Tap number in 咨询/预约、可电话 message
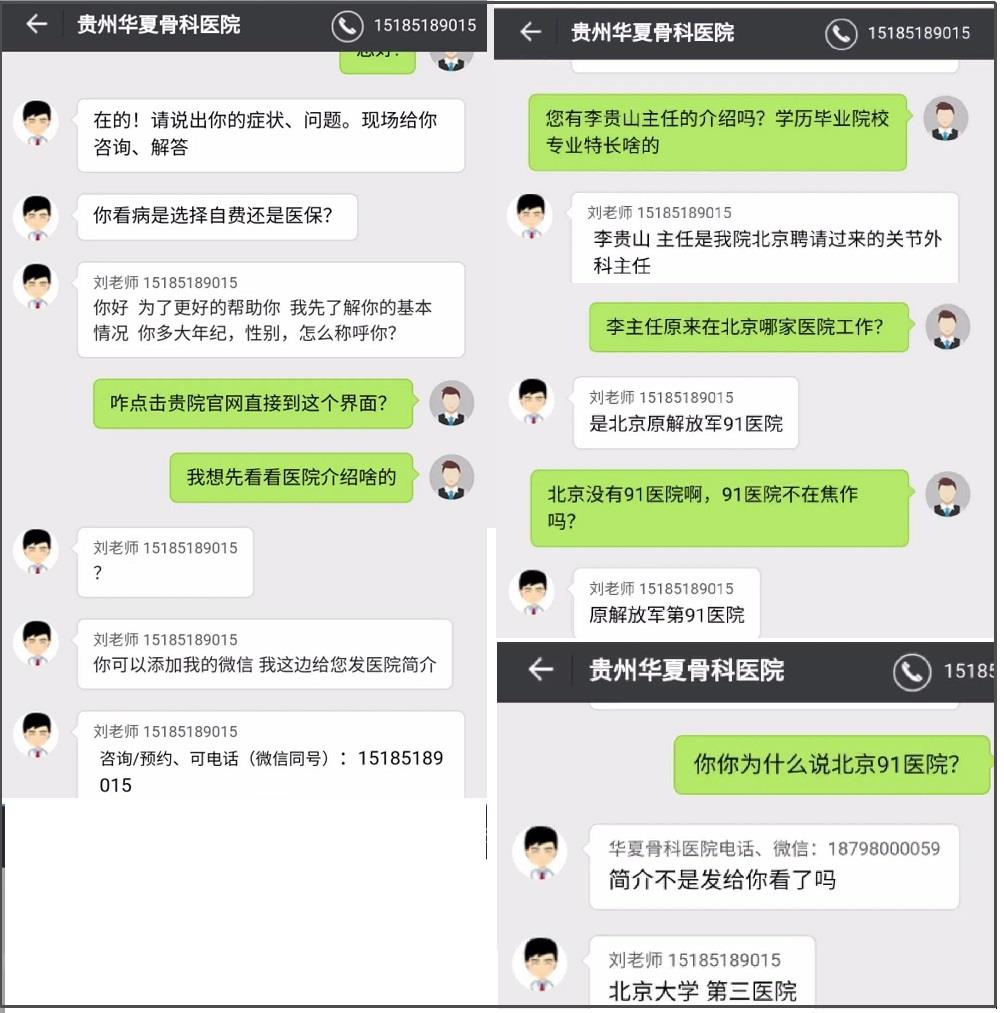Screen dimensions: 1004x1013 [x=271, y=771]
